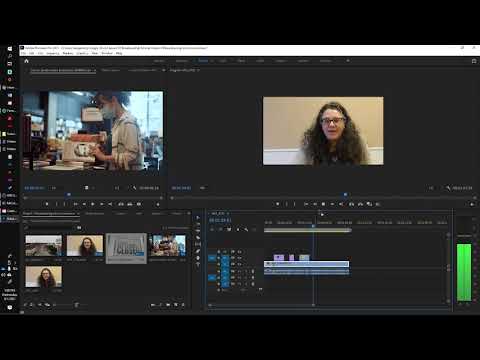Add marker in Program monitor
Image resolution: width=480 pixels, height=360 pixels.
point(277,204)
